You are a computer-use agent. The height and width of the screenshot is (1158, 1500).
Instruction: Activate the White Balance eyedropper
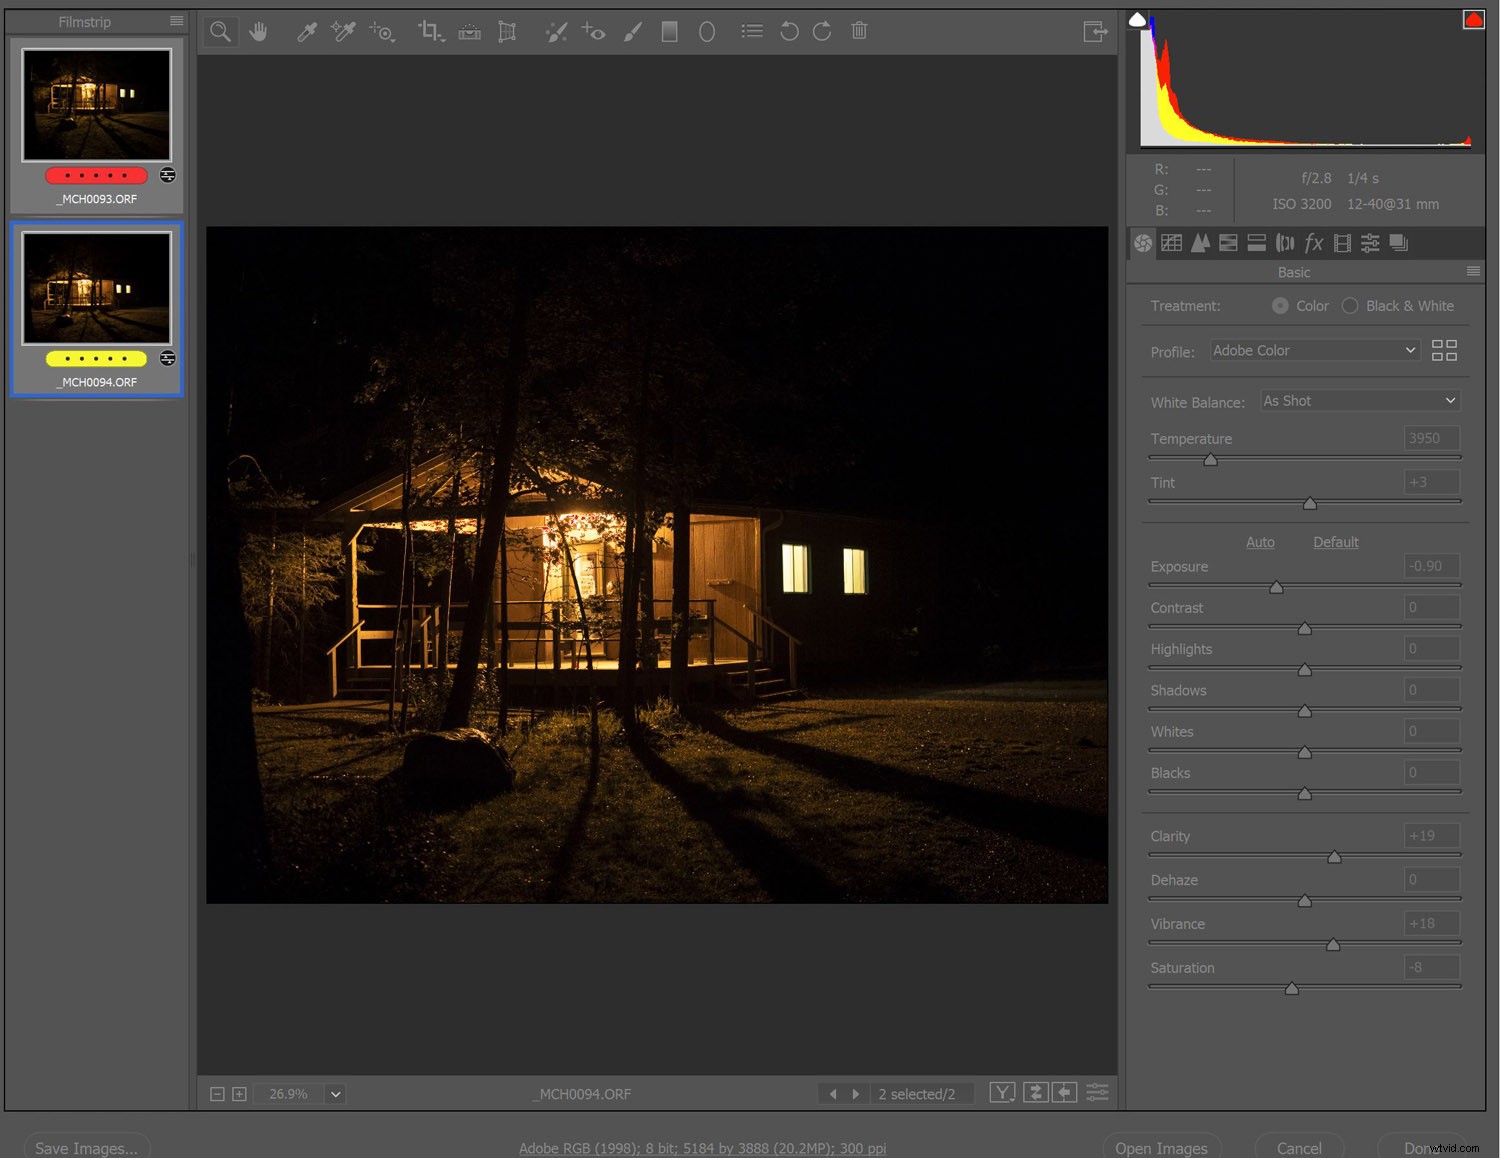[x=307, y=31]
